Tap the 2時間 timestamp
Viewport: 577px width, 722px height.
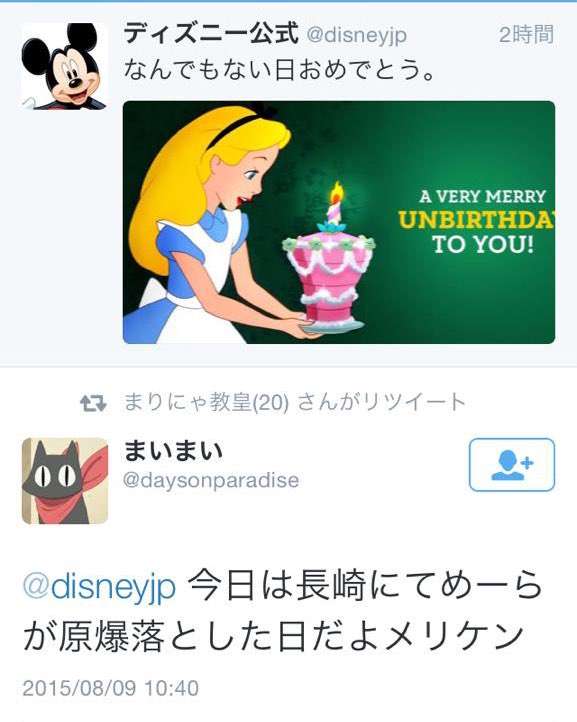[x=526, y=35]
